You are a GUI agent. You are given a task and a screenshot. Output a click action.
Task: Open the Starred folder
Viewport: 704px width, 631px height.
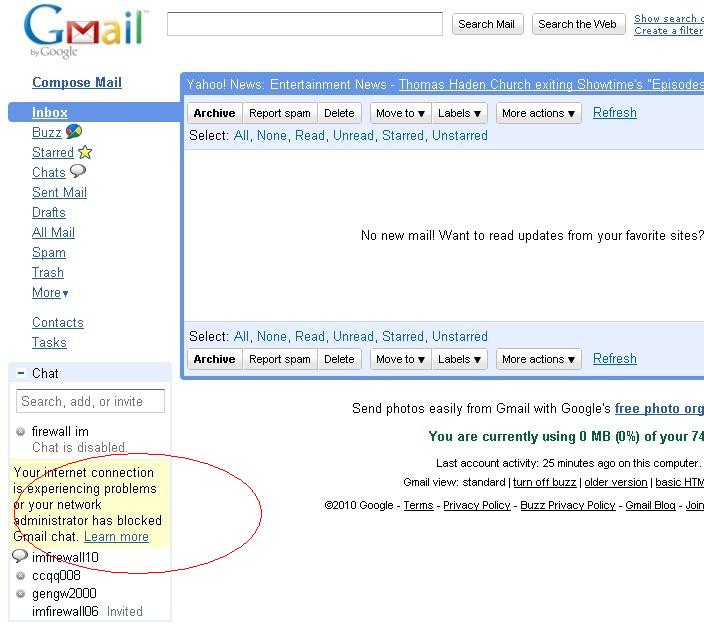[x=53, y=153]
